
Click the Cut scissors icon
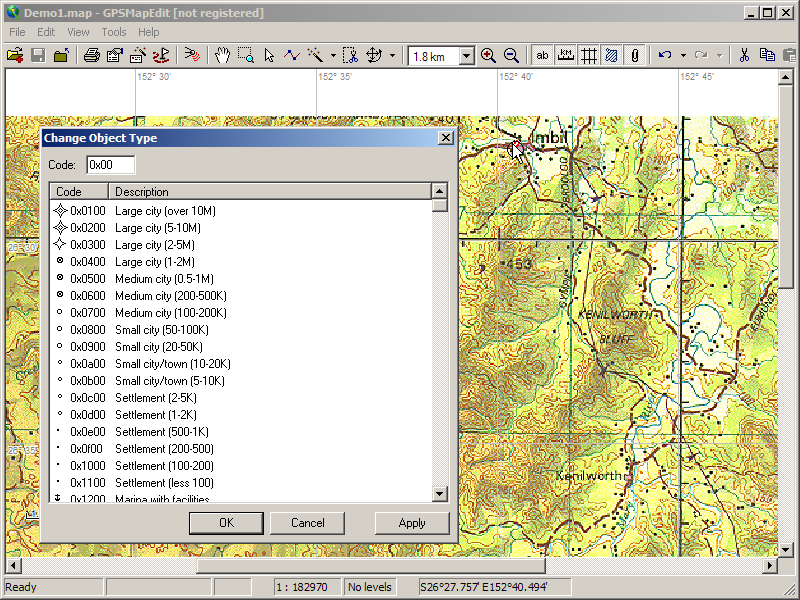(x=744, y=56)
